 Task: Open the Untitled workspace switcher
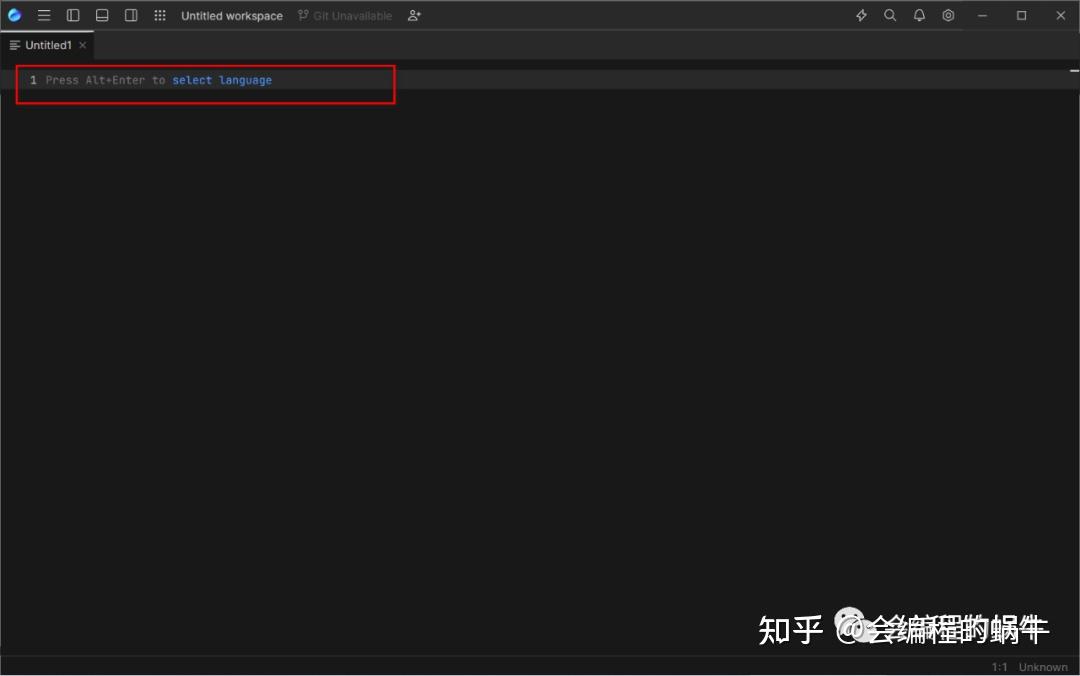232,15
